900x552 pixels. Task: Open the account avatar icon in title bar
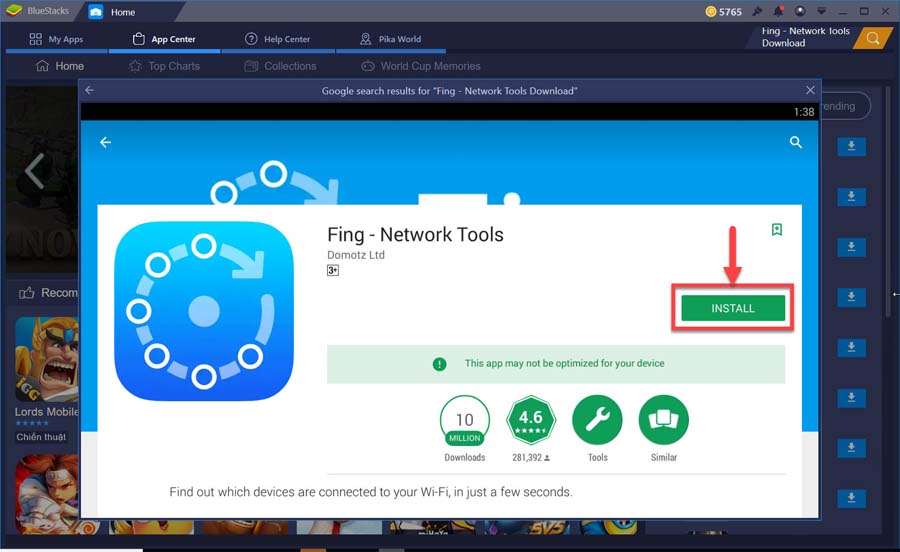pos(800,11)
